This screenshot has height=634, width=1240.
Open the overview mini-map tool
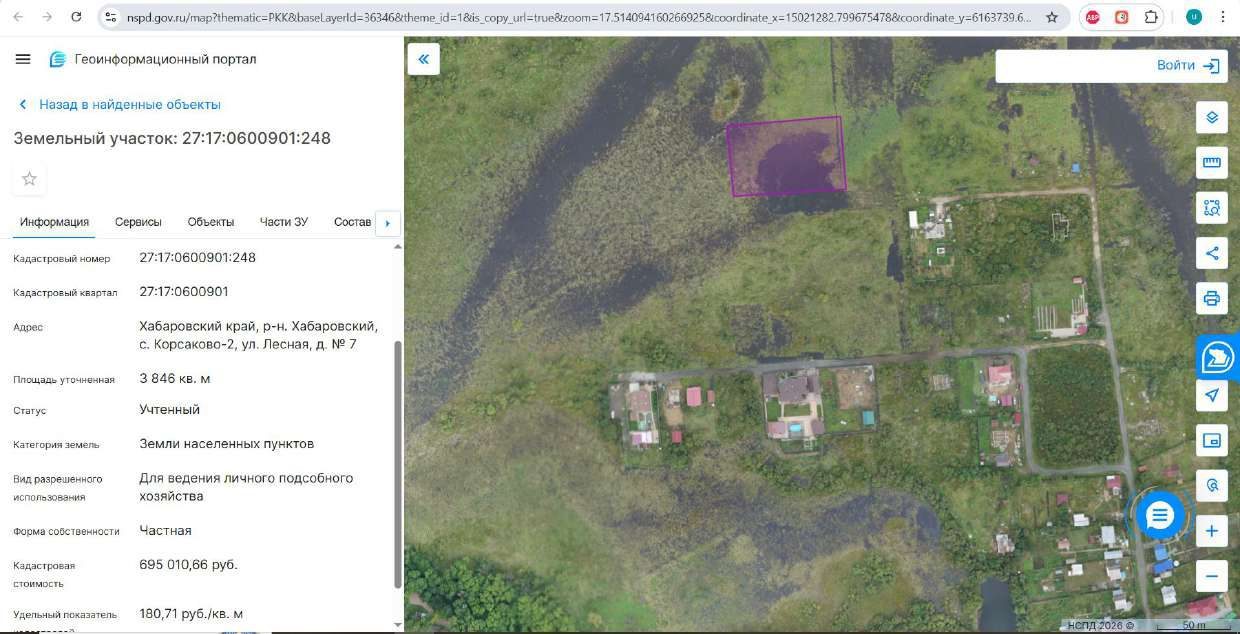click(x=1212, y=440)
